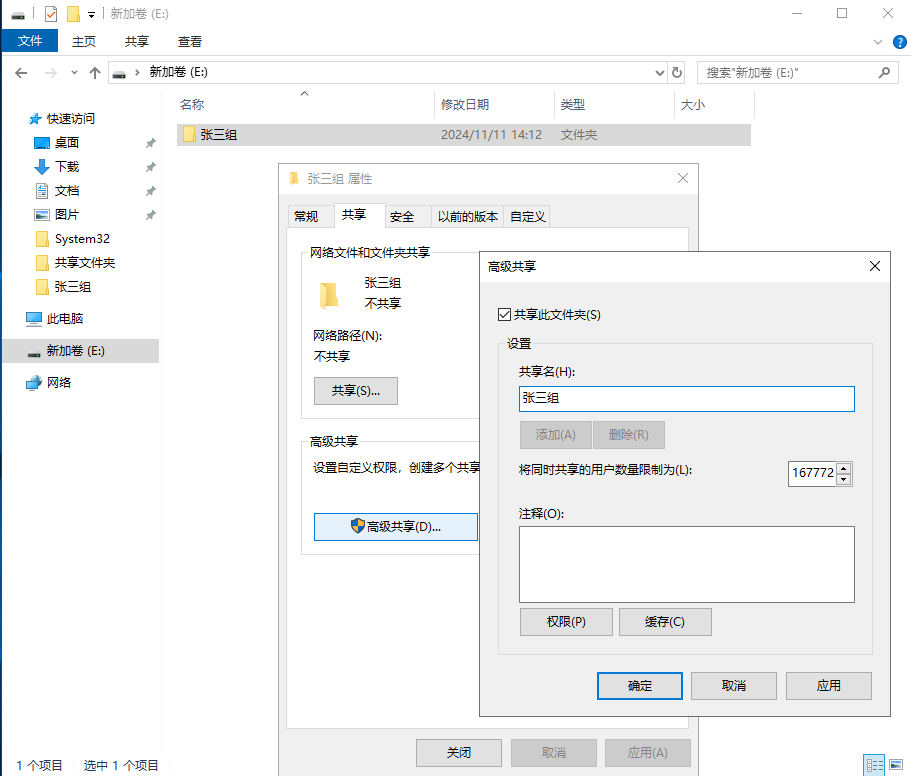The width and height of the screenshot is (911, 776).
Task: Confirm with 确定 in 高级共享 dialog
Action: pos(640,686)
